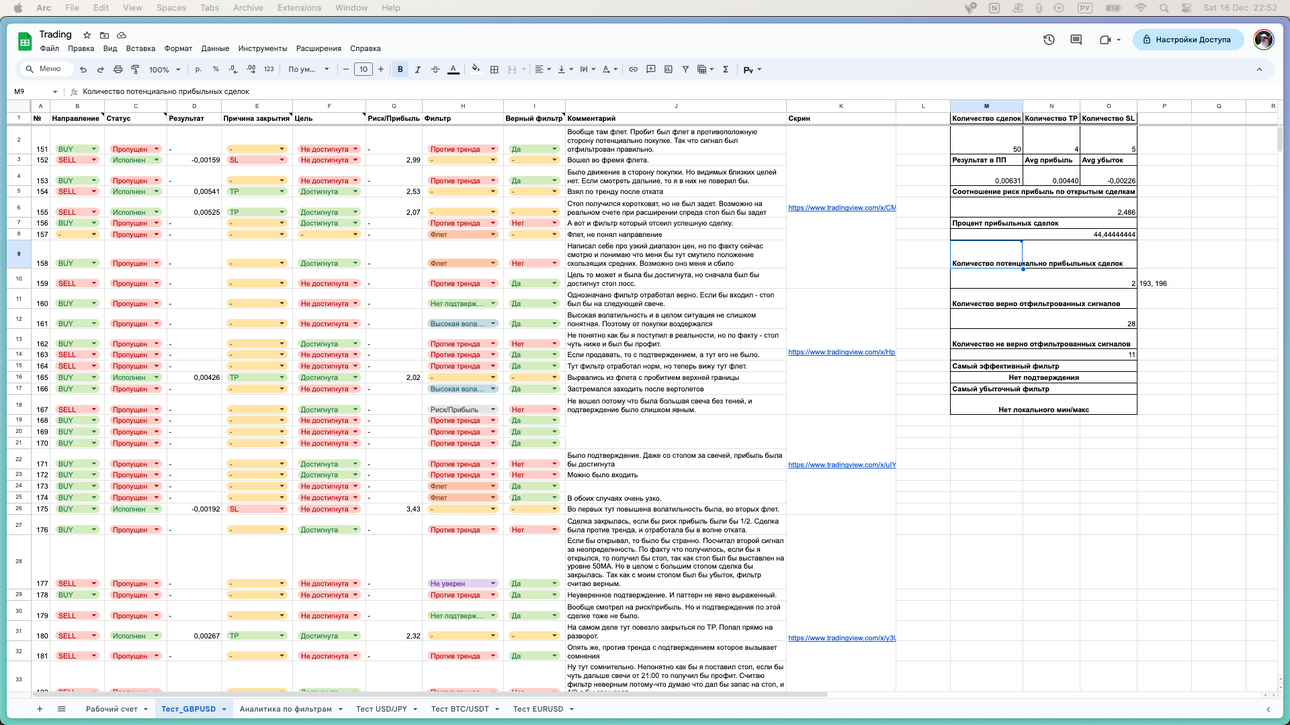Open tradingview link in row 171

(842, 464)
